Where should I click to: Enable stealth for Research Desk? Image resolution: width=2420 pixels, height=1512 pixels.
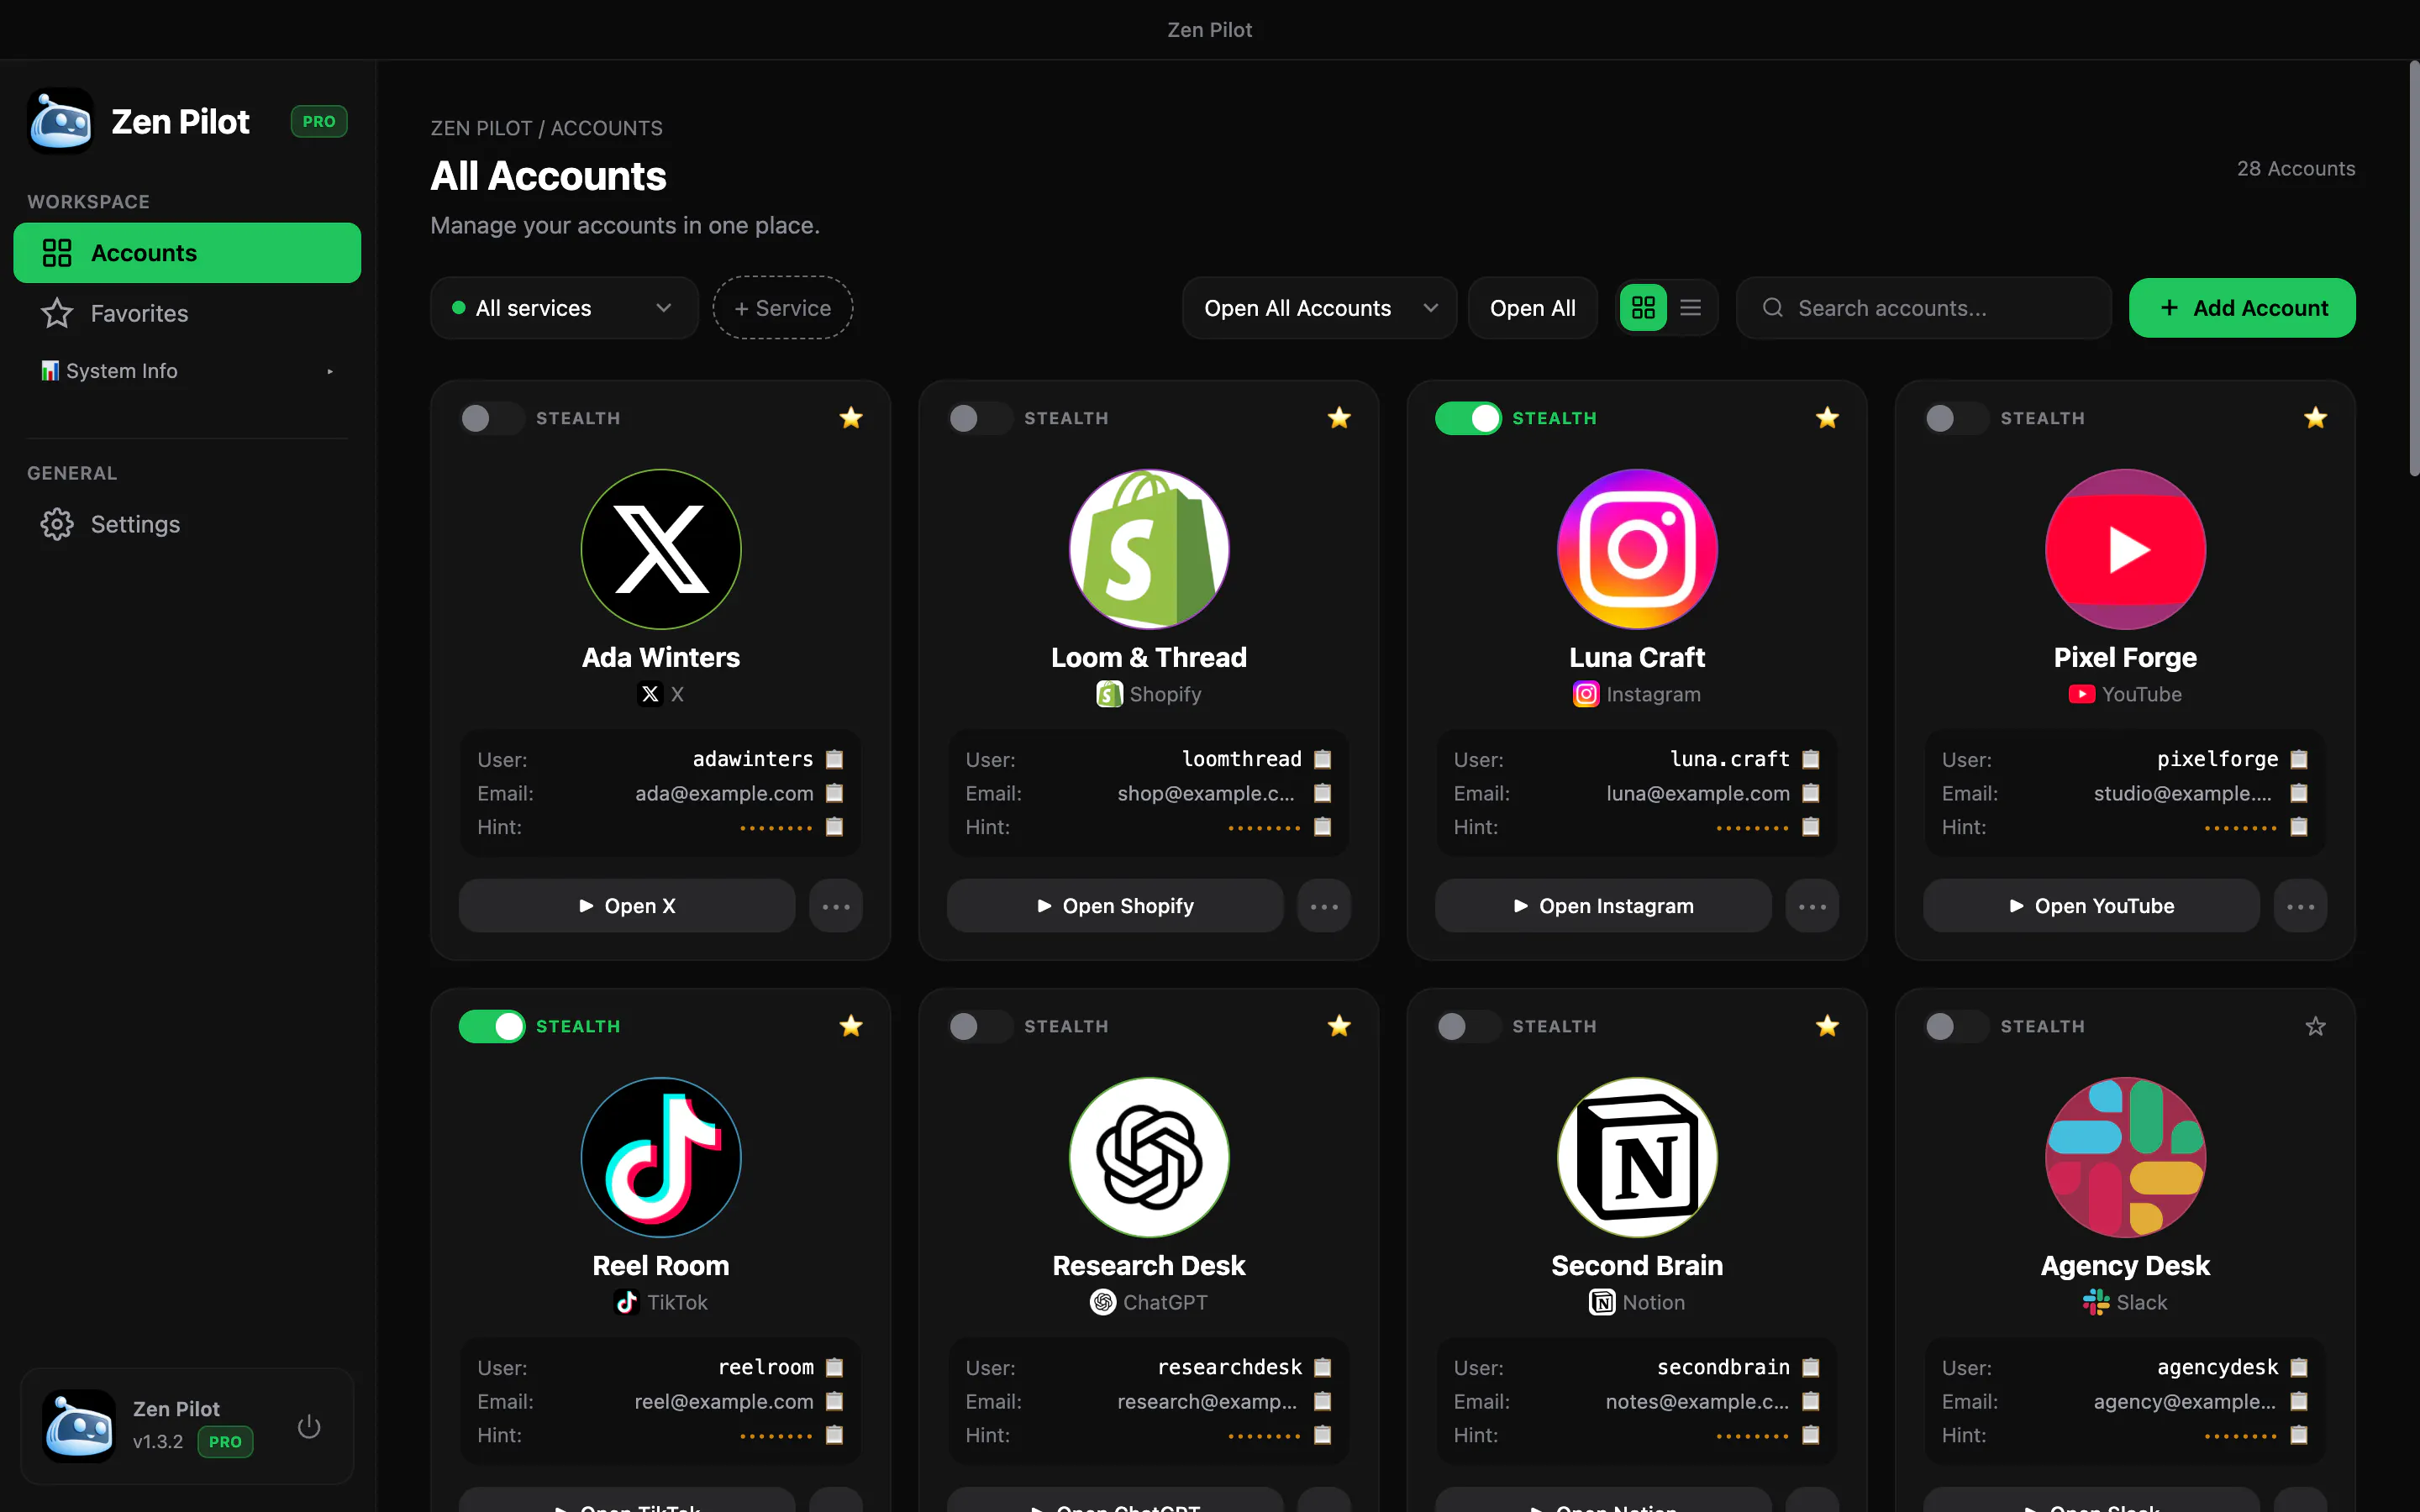click(x=980, y=1026)
